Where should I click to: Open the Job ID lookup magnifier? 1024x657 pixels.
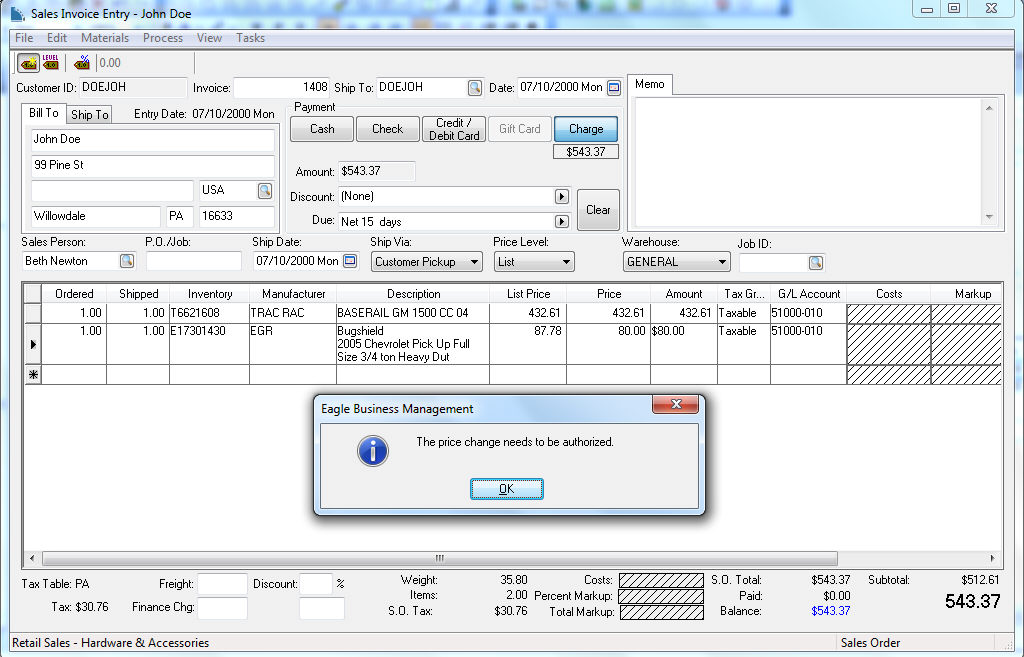click(816, 262)
